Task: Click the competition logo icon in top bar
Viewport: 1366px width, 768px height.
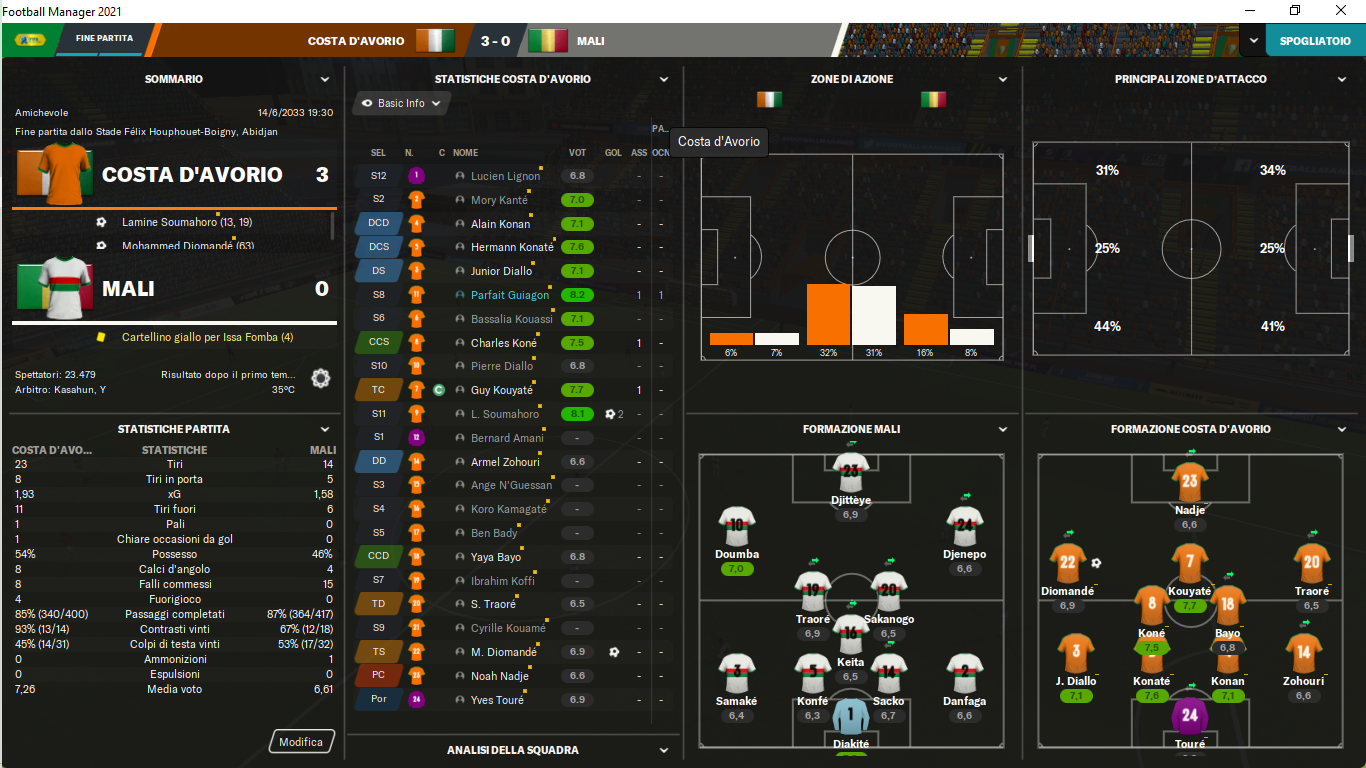Action: pyautogui.click(x=29, y=40)
